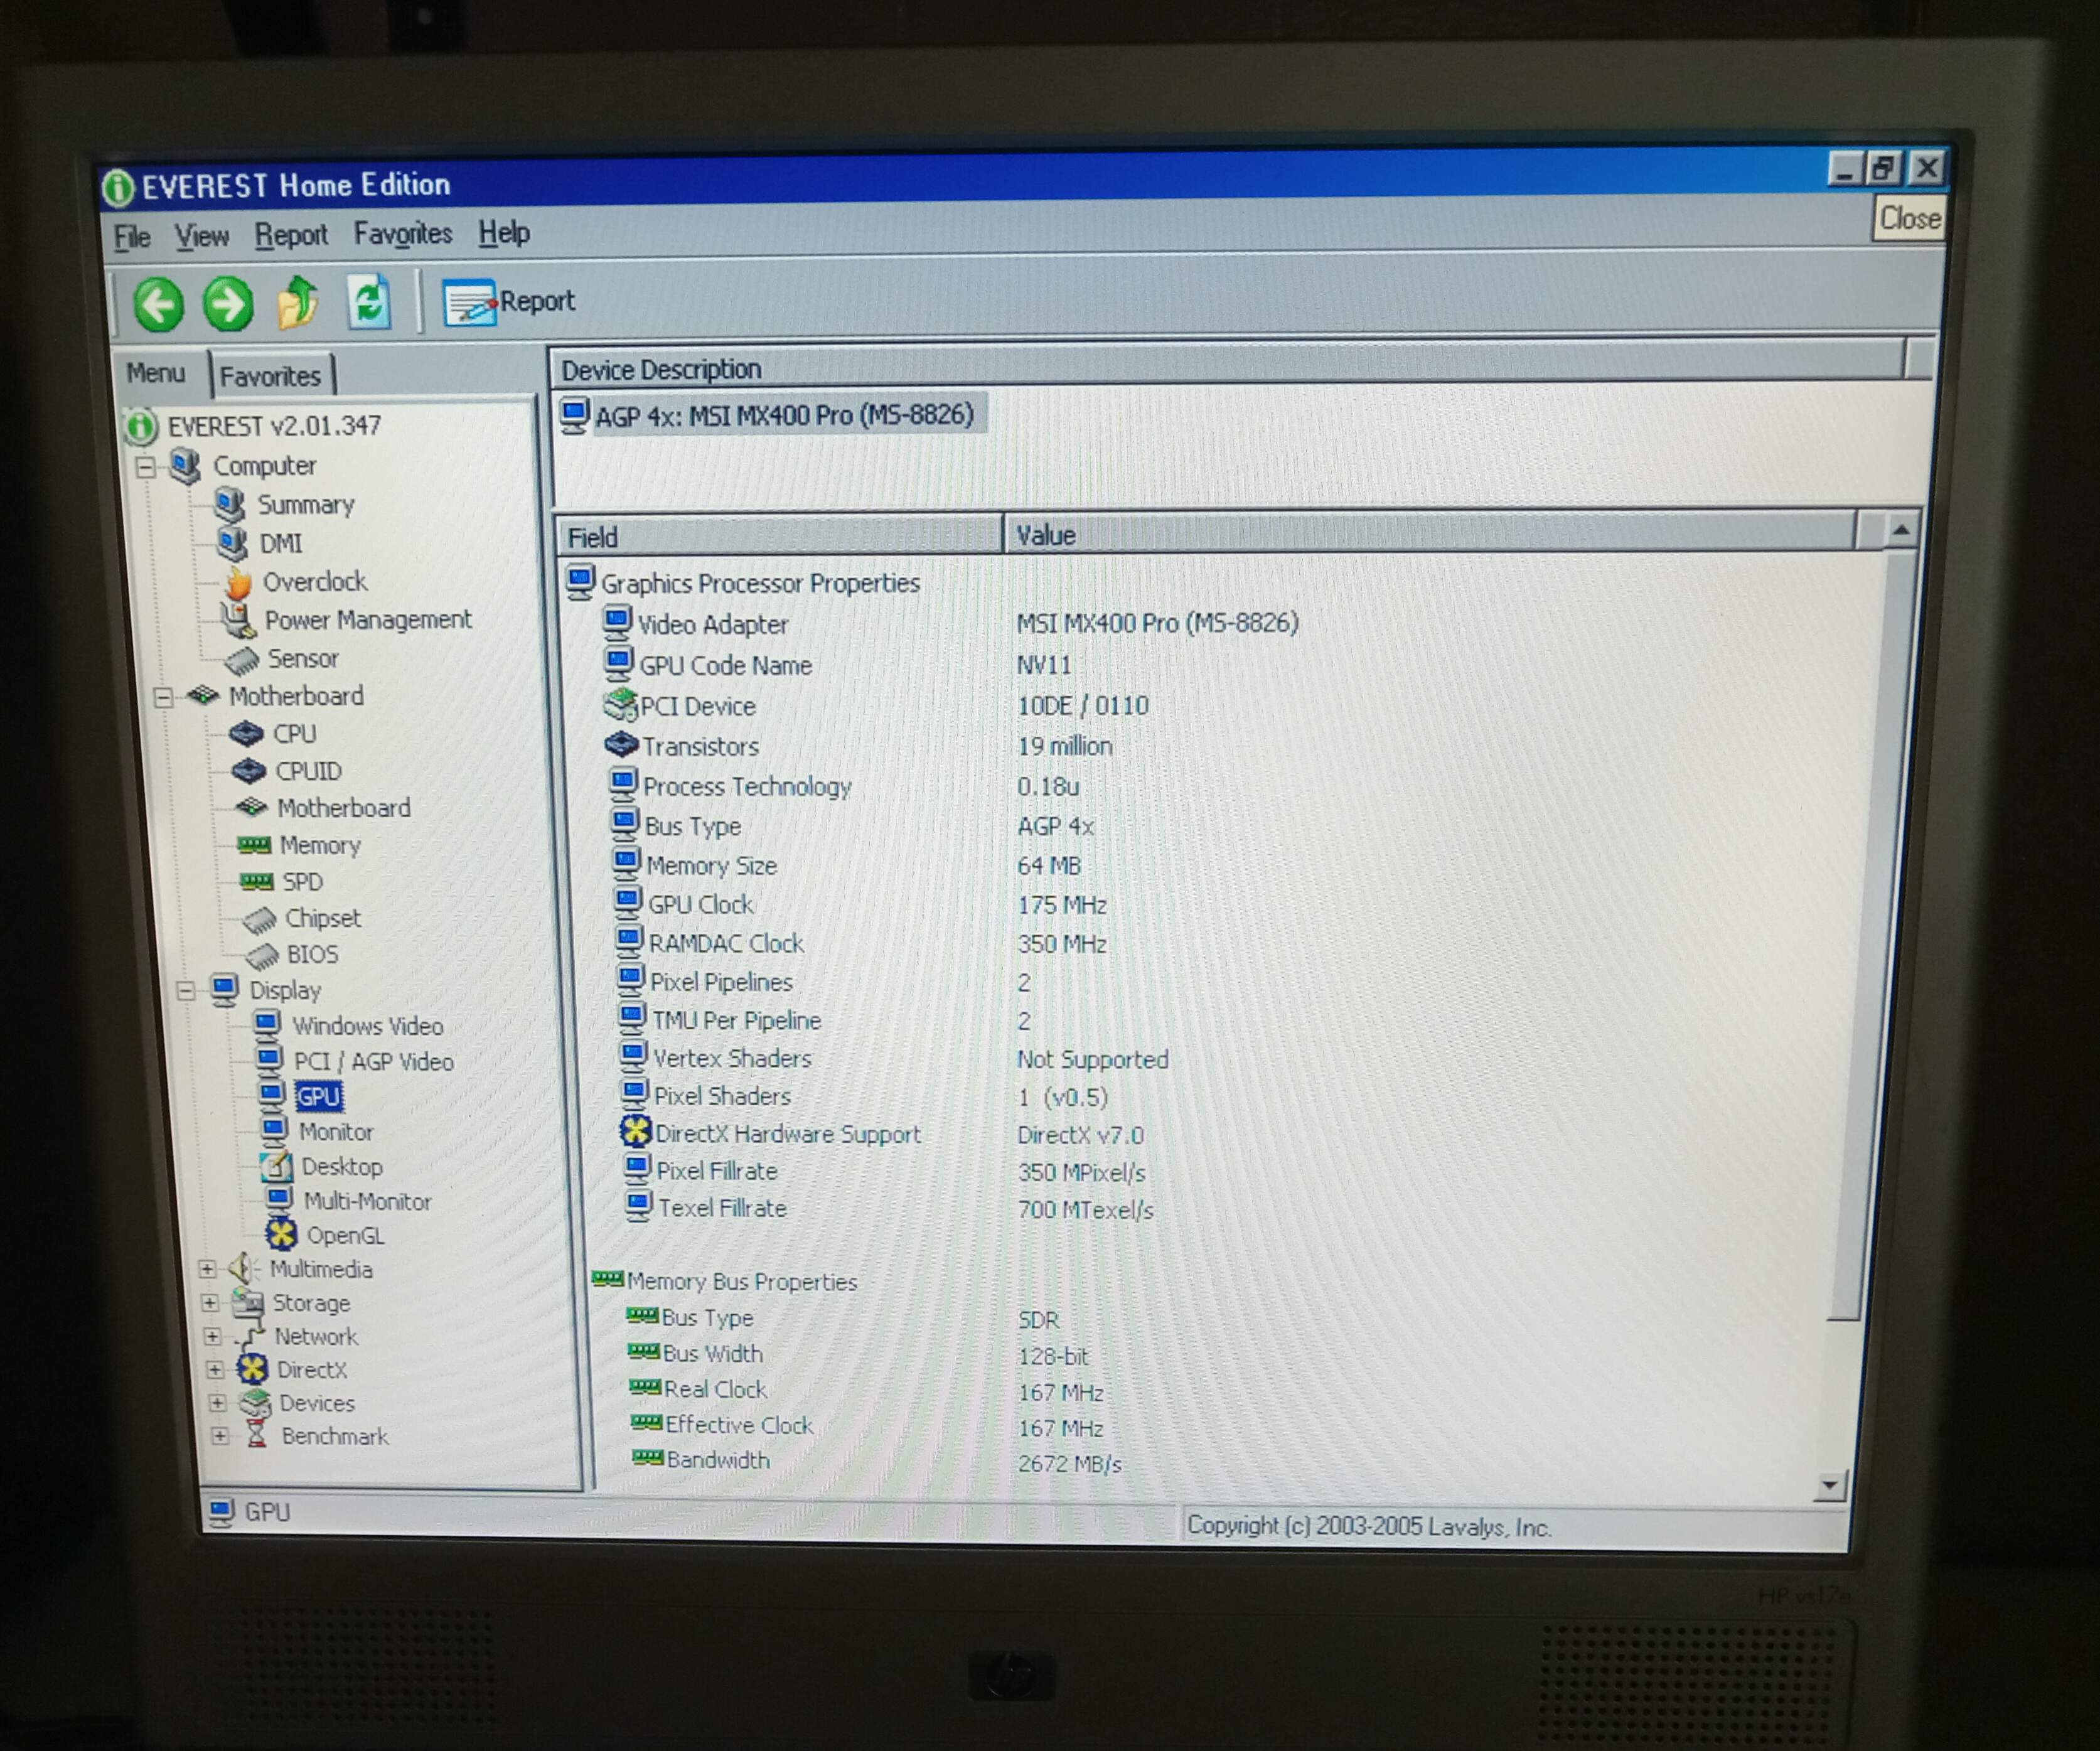
Task: Click the scroll down arrow of the details list
Action: tap(1829, 1486)
